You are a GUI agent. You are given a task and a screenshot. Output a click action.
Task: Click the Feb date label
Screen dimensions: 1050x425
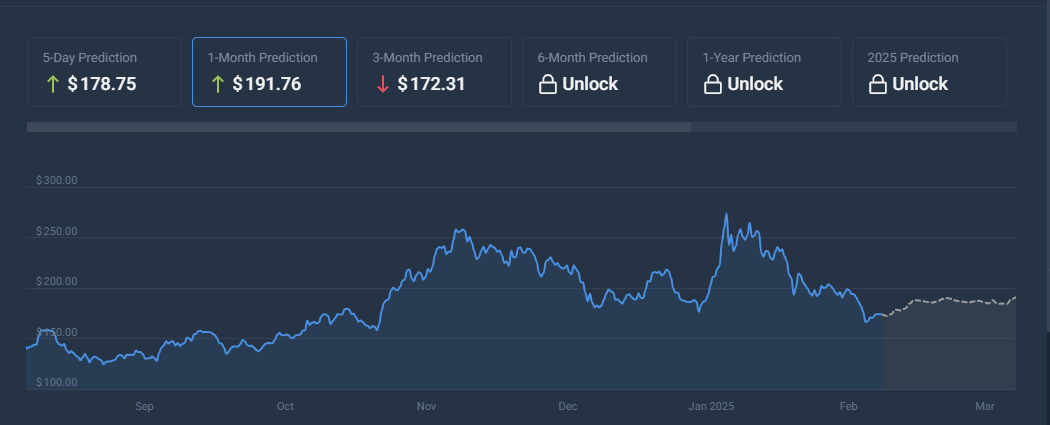click(x=848, y=406)
